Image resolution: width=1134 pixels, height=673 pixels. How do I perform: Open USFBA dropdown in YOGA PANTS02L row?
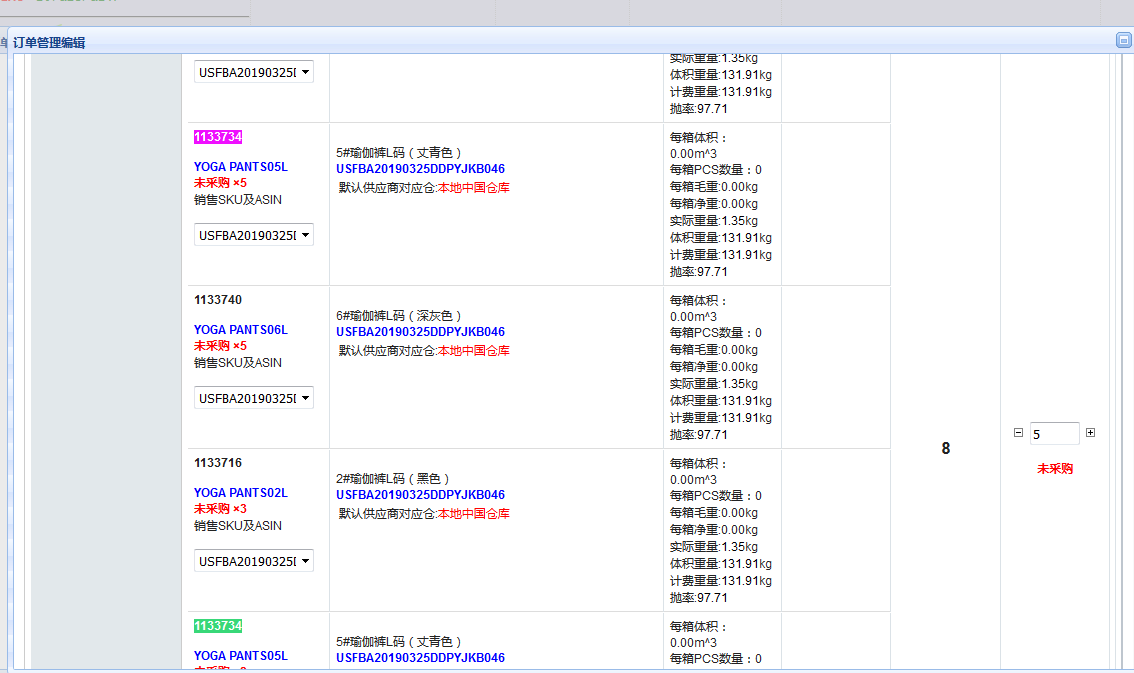point(254,561)
